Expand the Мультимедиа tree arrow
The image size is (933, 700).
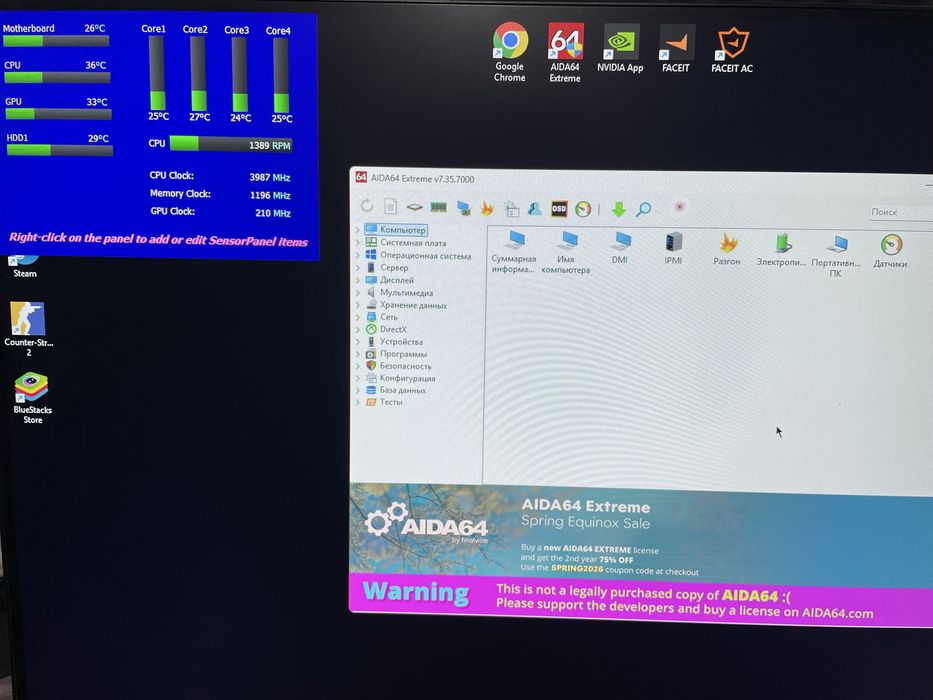[x=358, y=292]
